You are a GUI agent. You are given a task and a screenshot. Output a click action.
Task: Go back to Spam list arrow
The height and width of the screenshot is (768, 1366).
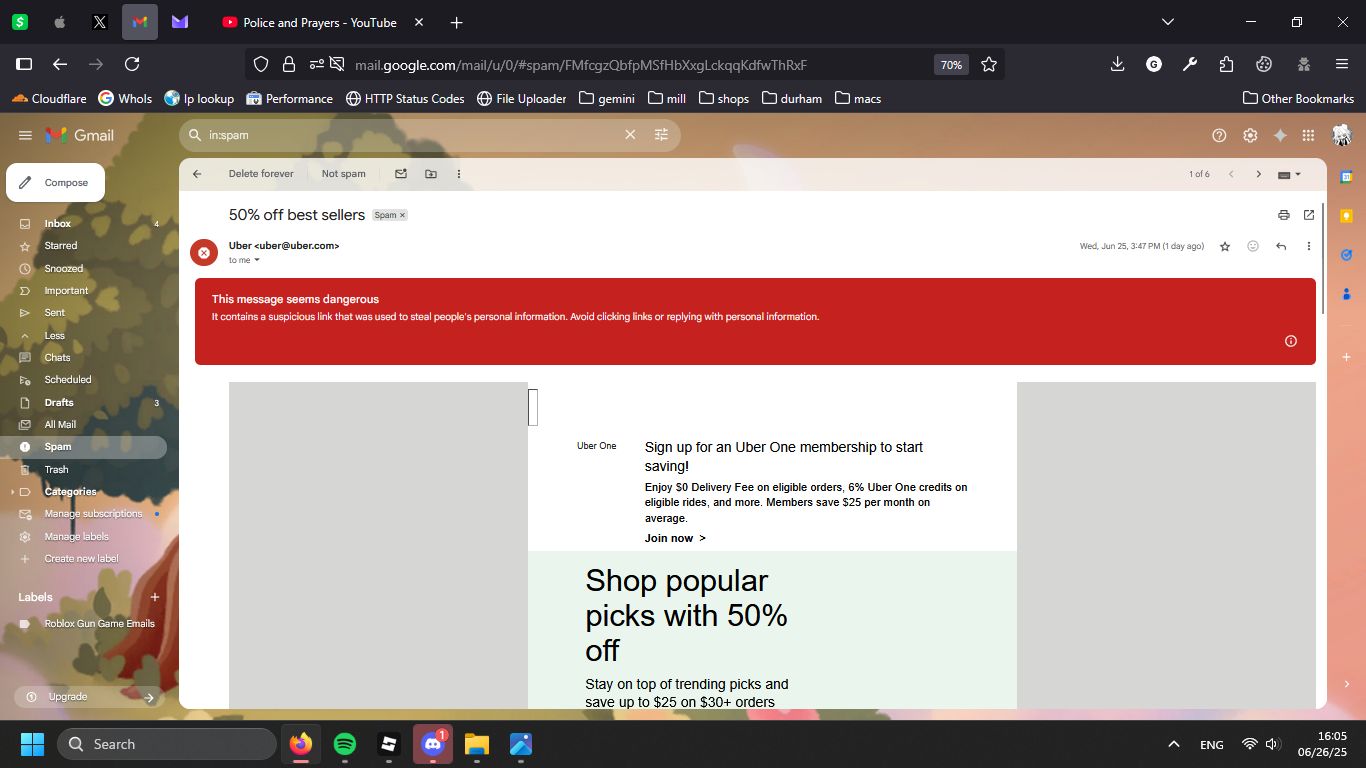[197, 174]
